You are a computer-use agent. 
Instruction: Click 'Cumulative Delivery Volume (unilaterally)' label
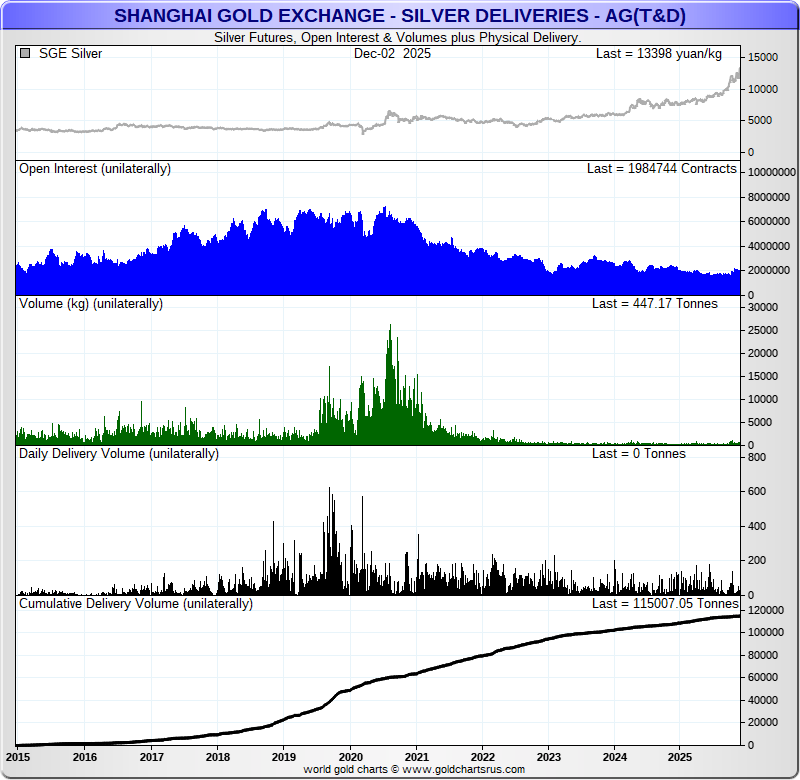click(136, 604)
